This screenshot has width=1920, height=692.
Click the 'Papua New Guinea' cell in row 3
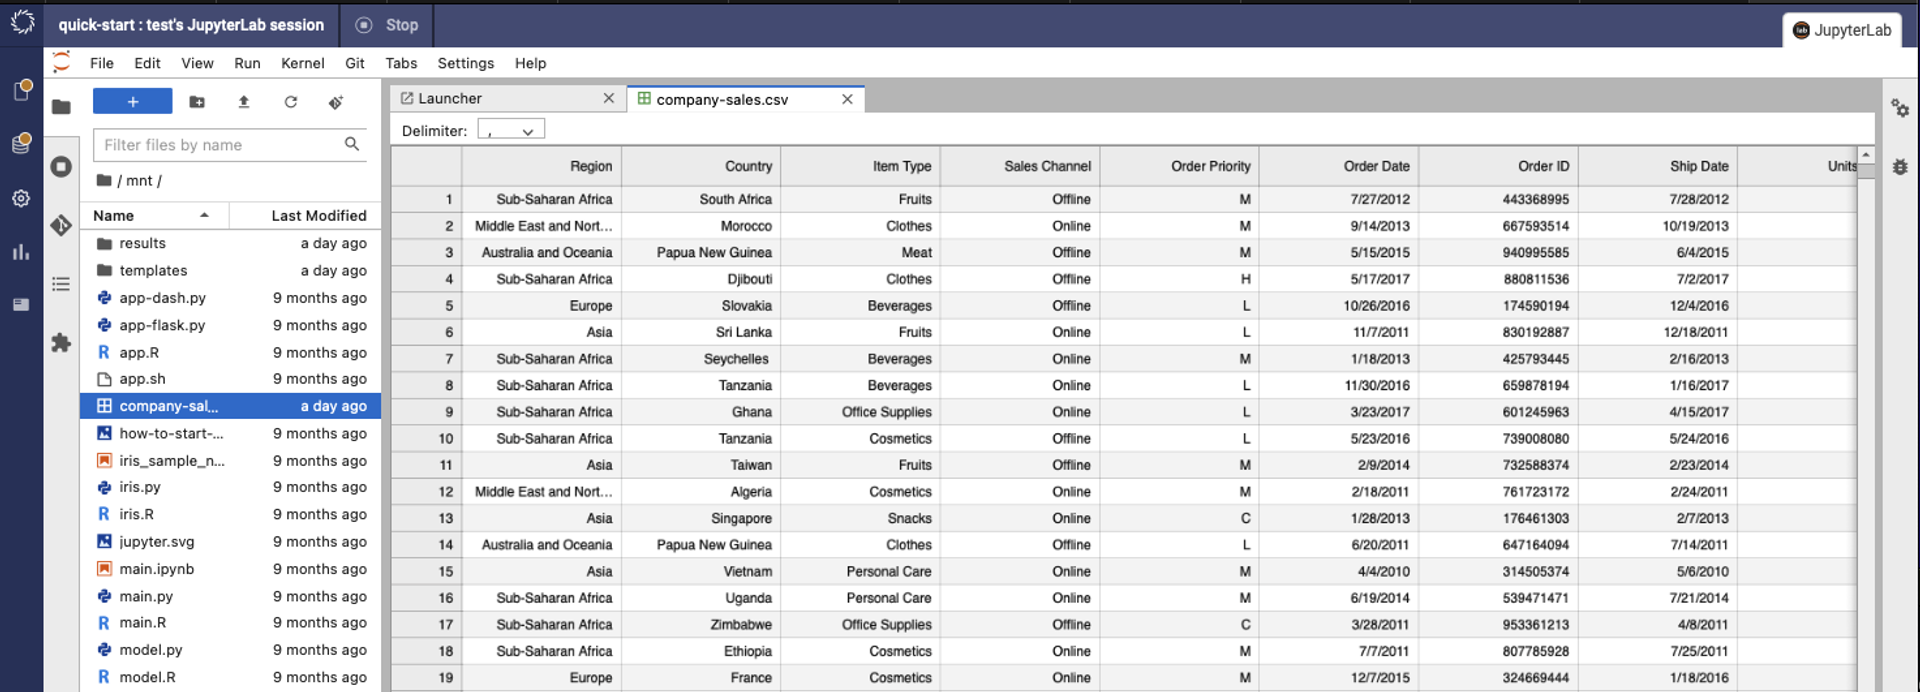click(701, 252)
